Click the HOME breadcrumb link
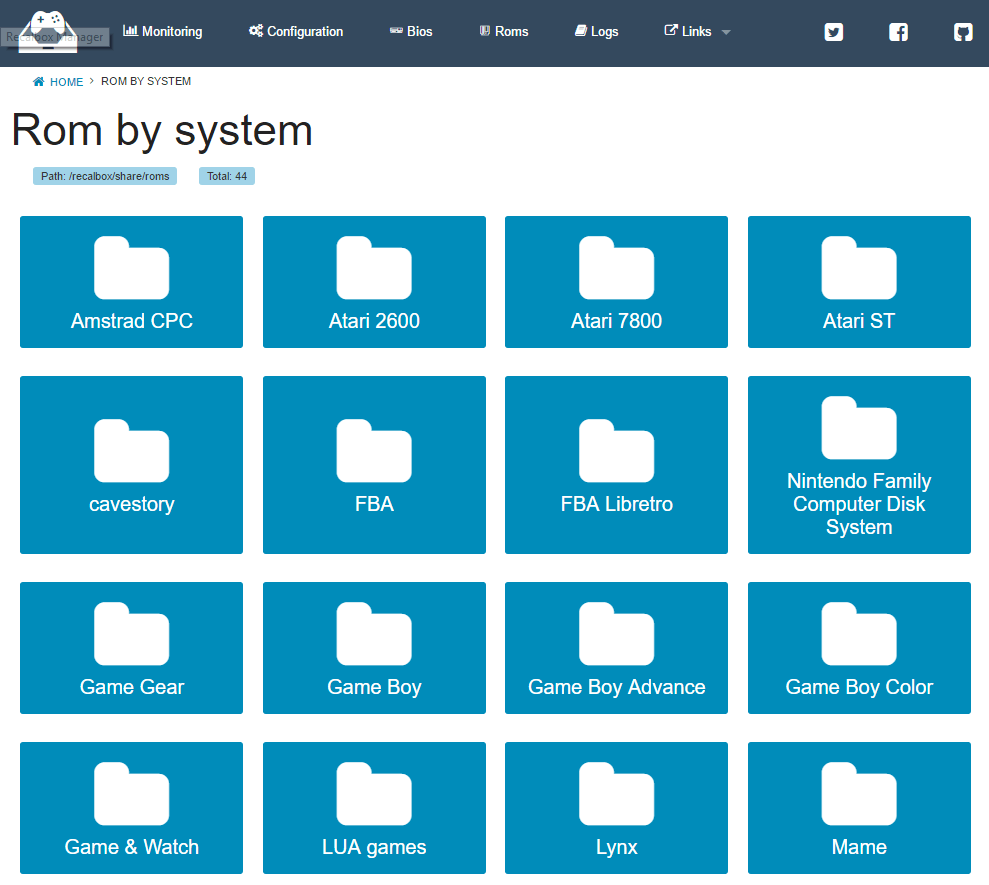The image size is (989, 885). pos(66,82)
